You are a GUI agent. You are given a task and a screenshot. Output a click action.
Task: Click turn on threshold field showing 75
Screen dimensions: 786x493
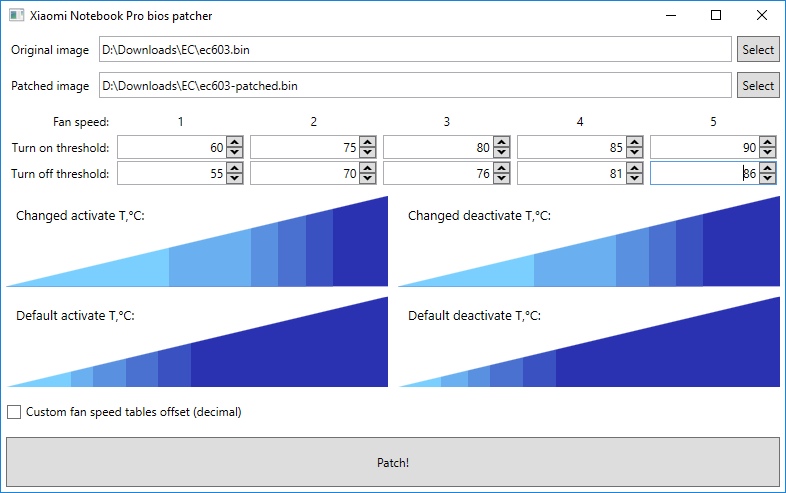click(x=305, y=147)
